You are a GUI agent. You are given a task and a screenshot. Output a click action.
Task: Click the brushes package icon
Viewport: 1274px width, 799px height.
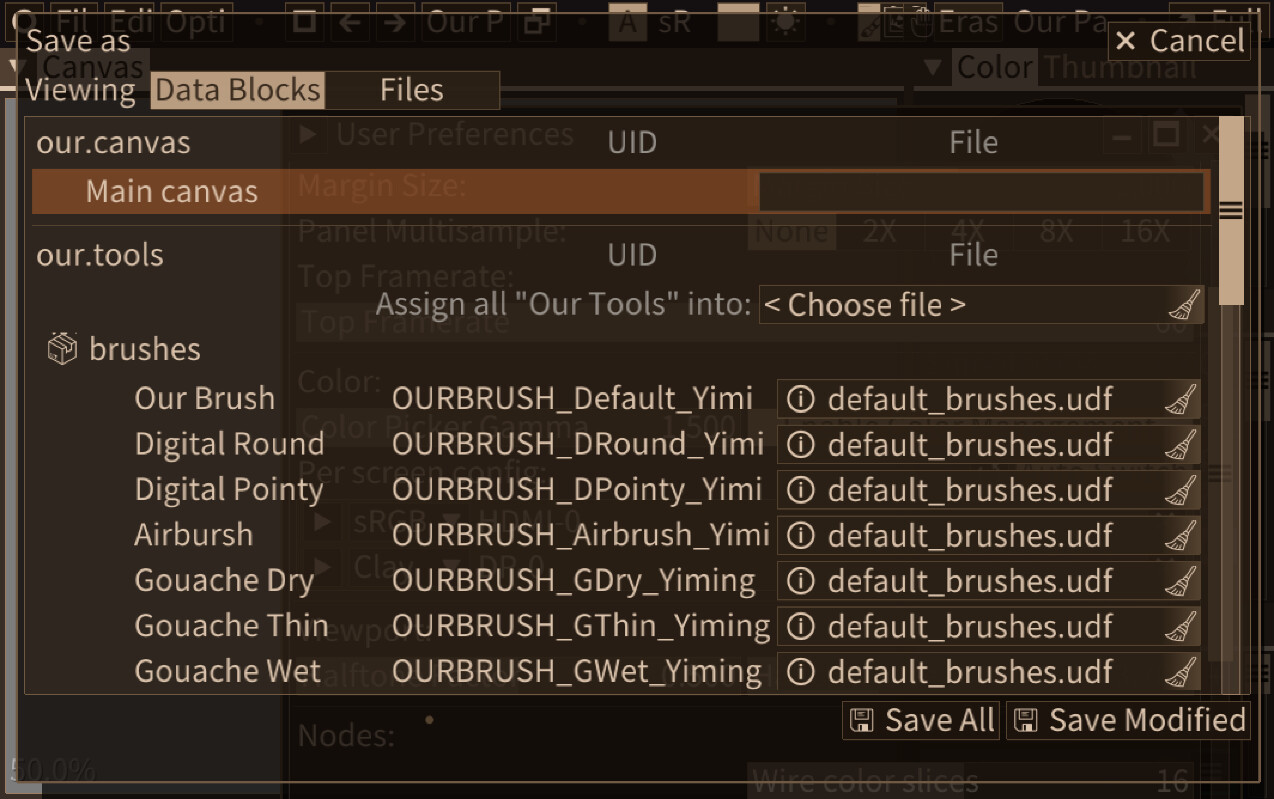pyautogui.click(x=62, y=349)
